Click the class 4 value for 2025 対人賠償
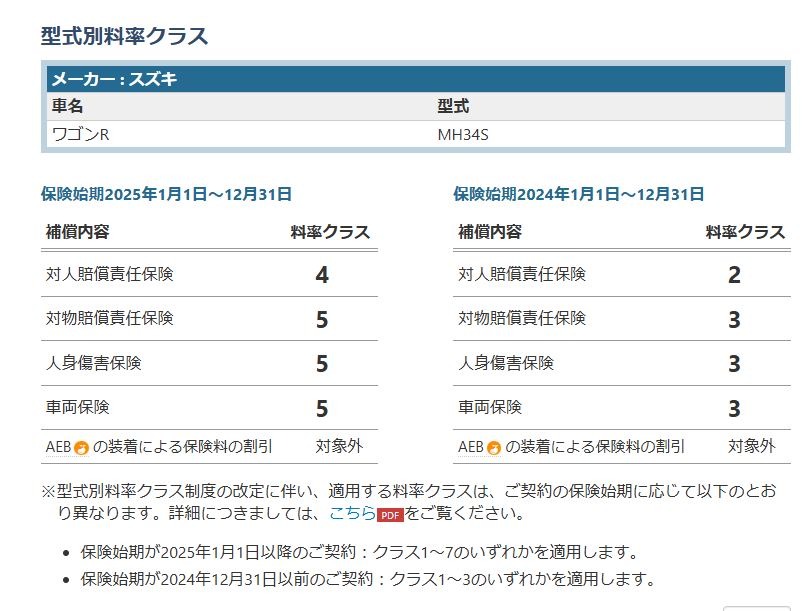This screenshot has height=611, width=807. pyautogui.click(x=322, y=275)
